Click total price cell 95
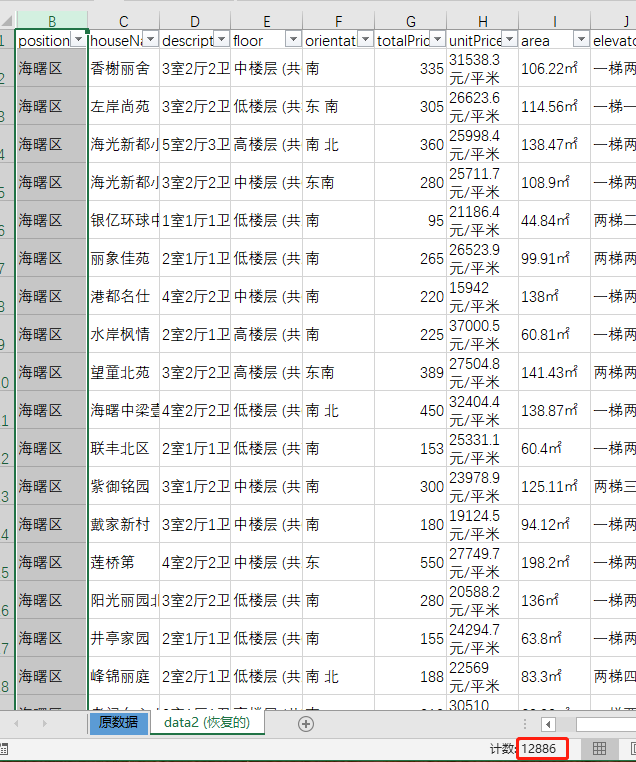The width and height of the screenshot is (636, 762). [411, 220]
